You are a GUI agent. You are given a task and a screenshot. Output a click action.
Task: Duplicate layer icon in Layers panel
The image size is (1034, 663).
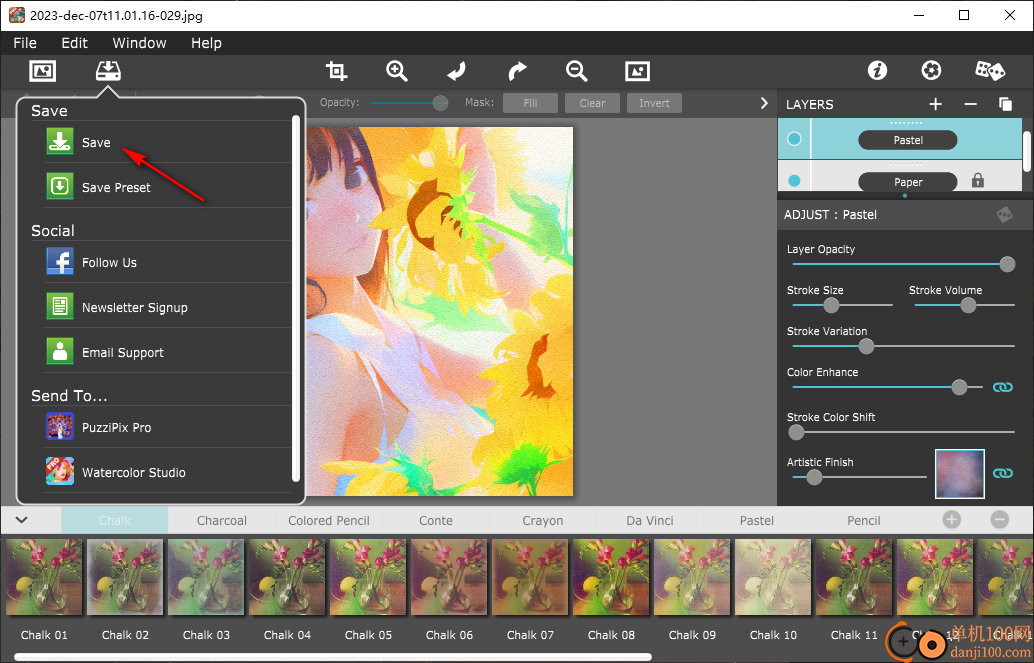tap(1005, 104)
